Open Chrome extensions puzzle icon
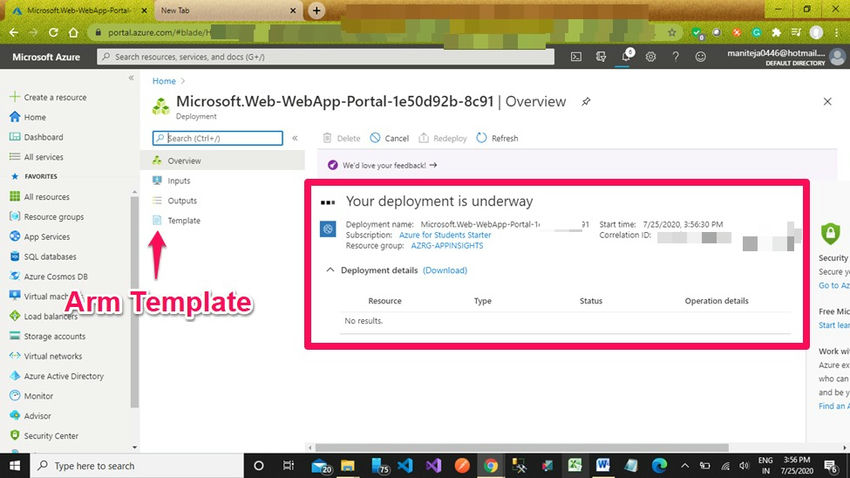Screen dimensions: 850x478 [x=776, y=33]
